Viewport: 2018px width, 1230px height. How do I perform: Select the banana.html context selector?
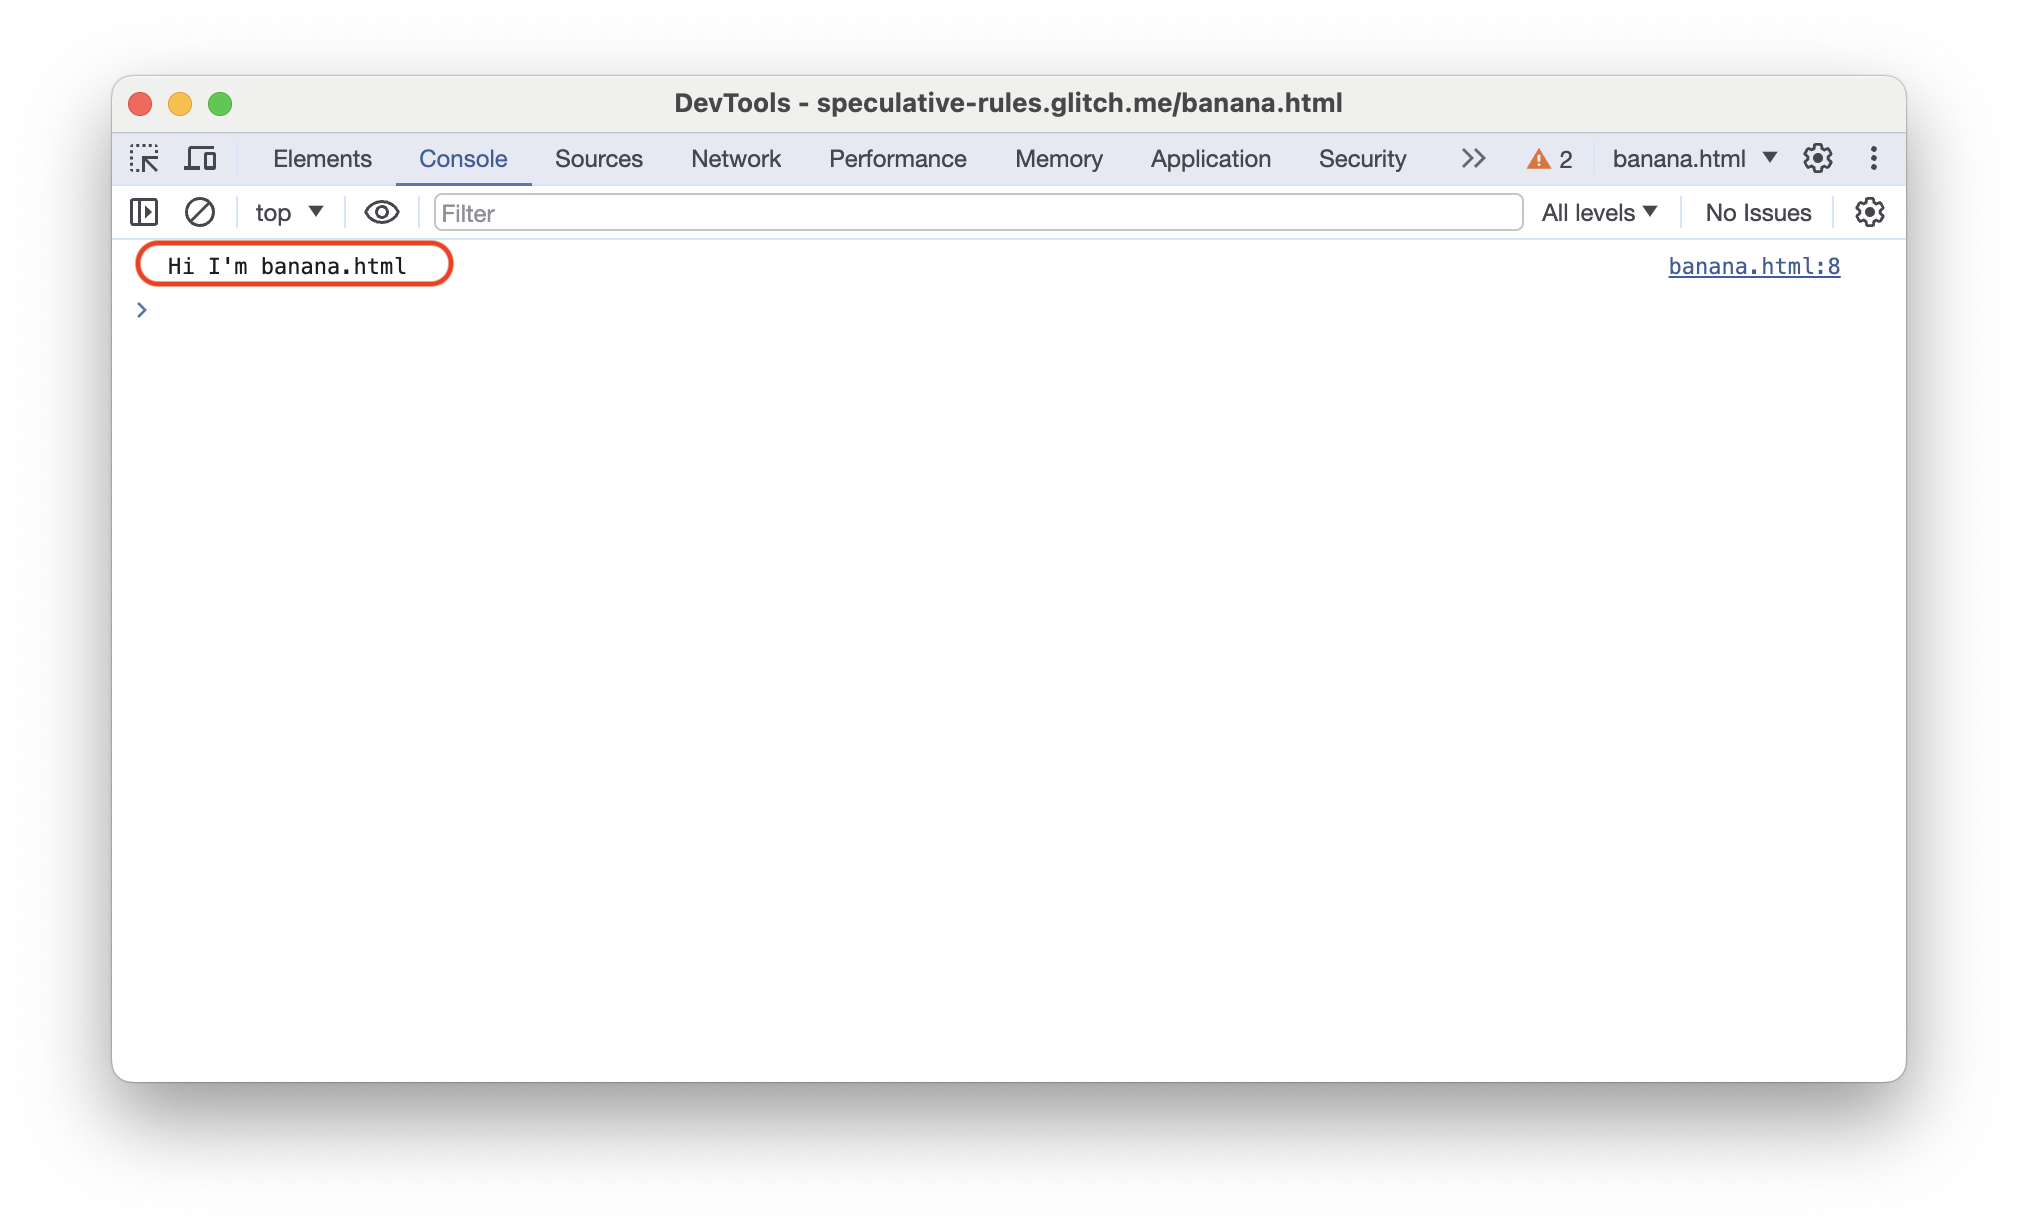pos(1694,159)
